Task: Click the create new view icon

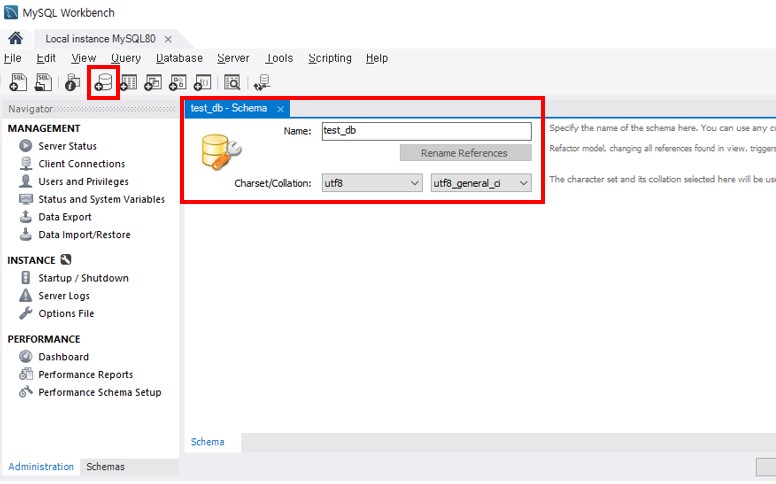Action: tap(153, 82)
